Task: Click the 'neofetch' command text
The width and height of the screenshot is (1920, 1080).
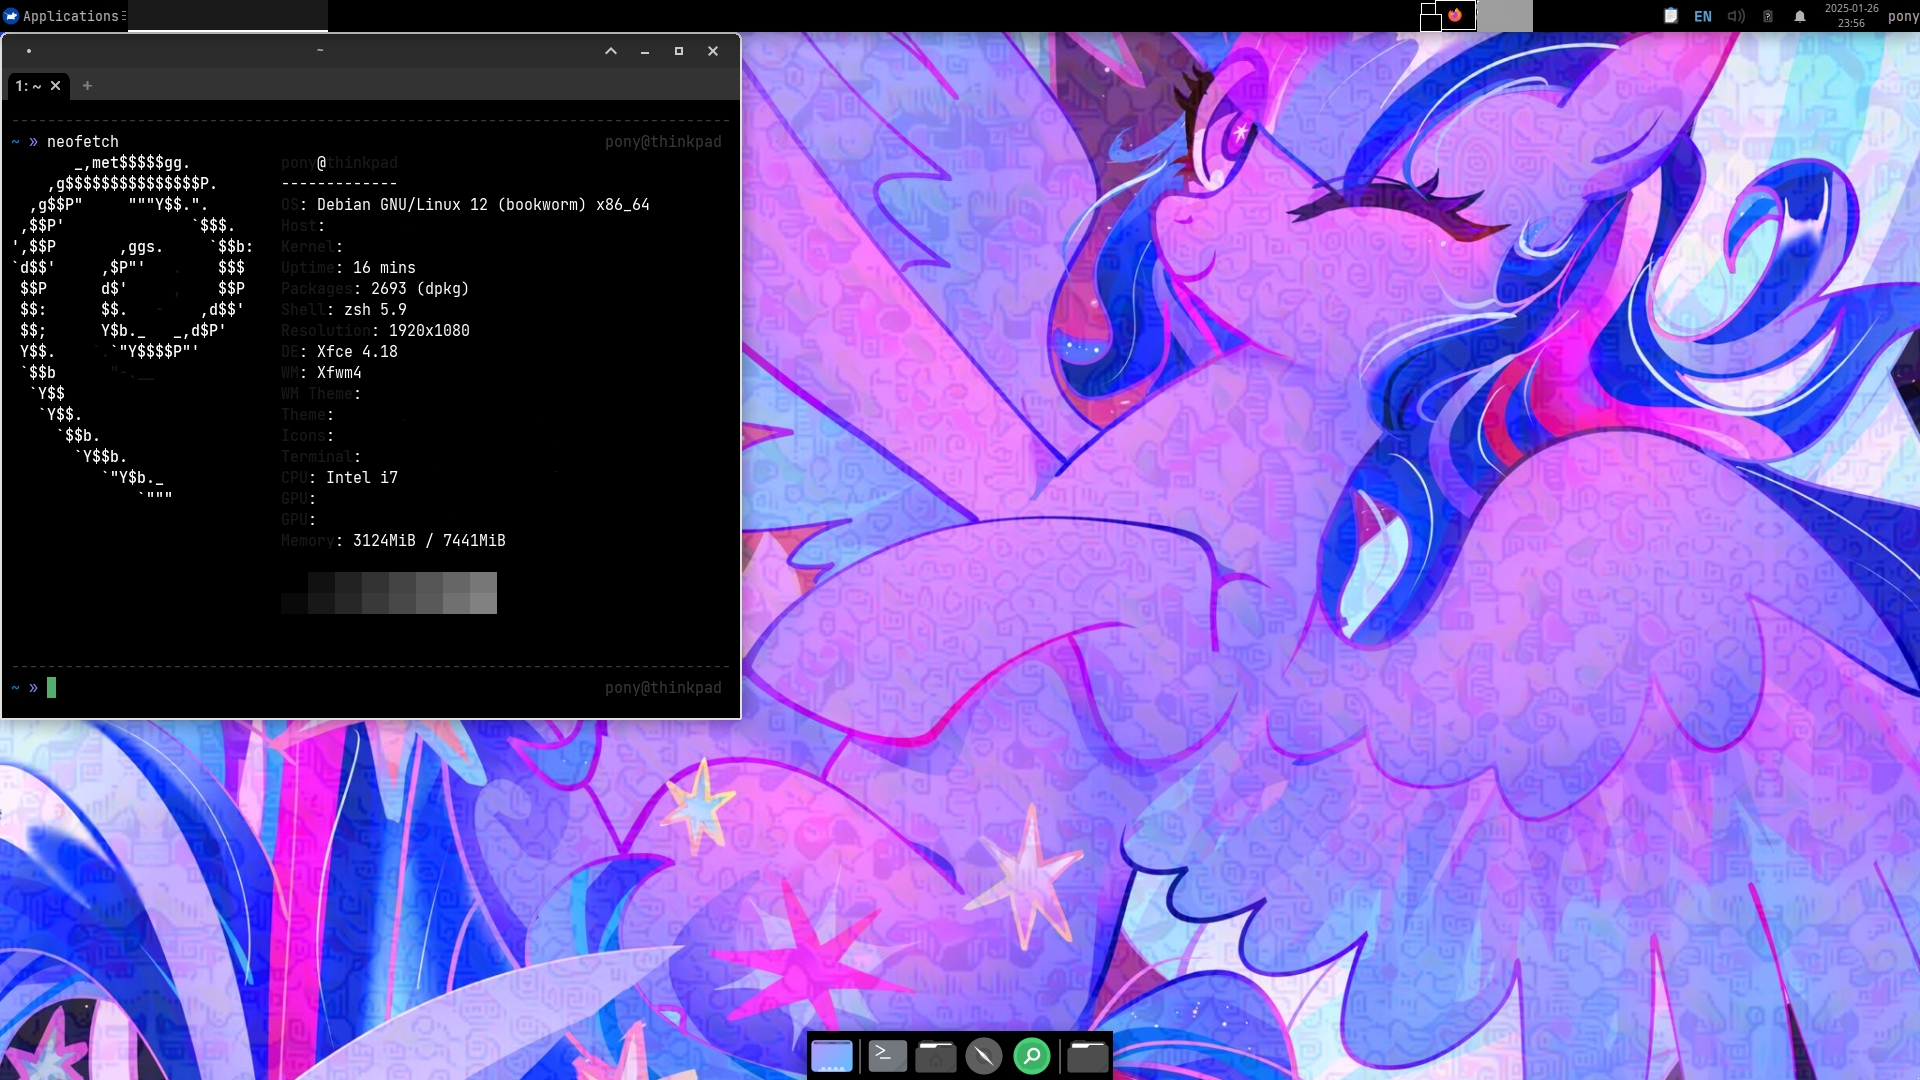Action: [83, 142]
